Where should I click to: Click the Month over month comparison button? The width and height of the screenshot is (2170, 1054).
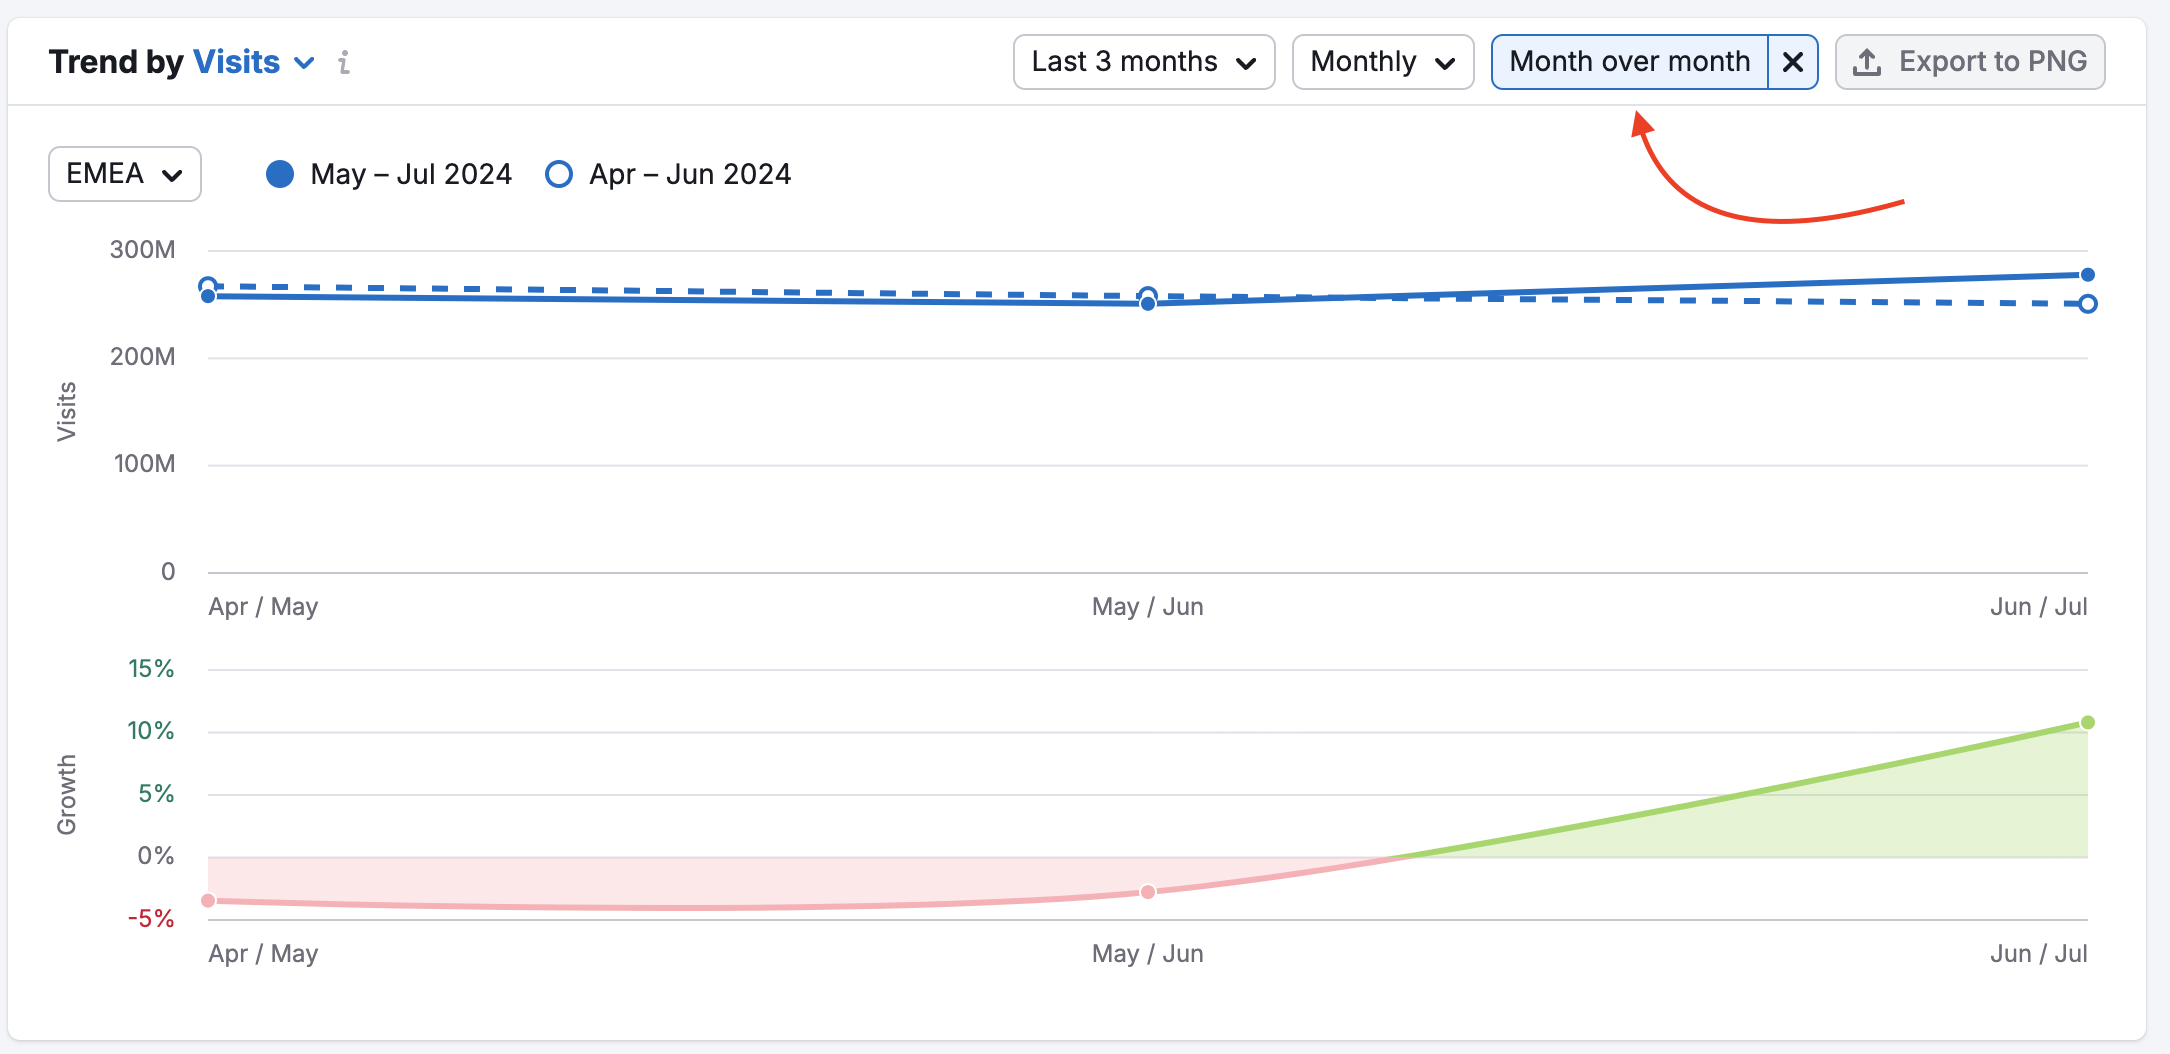(x=1630, y=62)
